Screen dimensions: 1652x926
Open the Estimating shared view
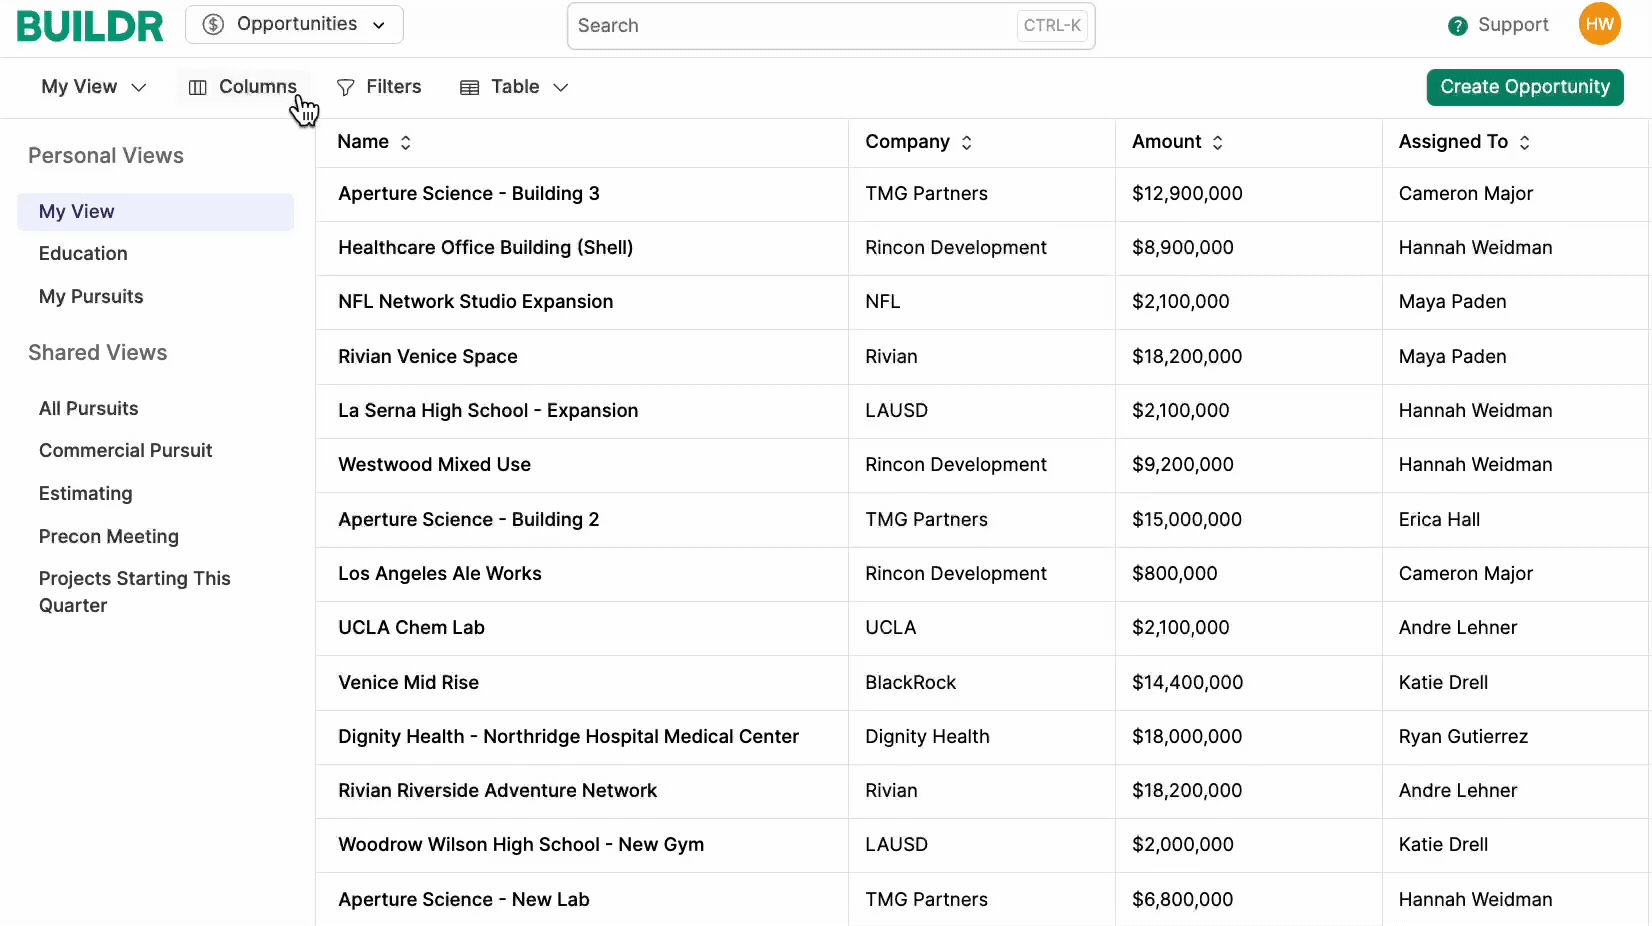(86, 494)
